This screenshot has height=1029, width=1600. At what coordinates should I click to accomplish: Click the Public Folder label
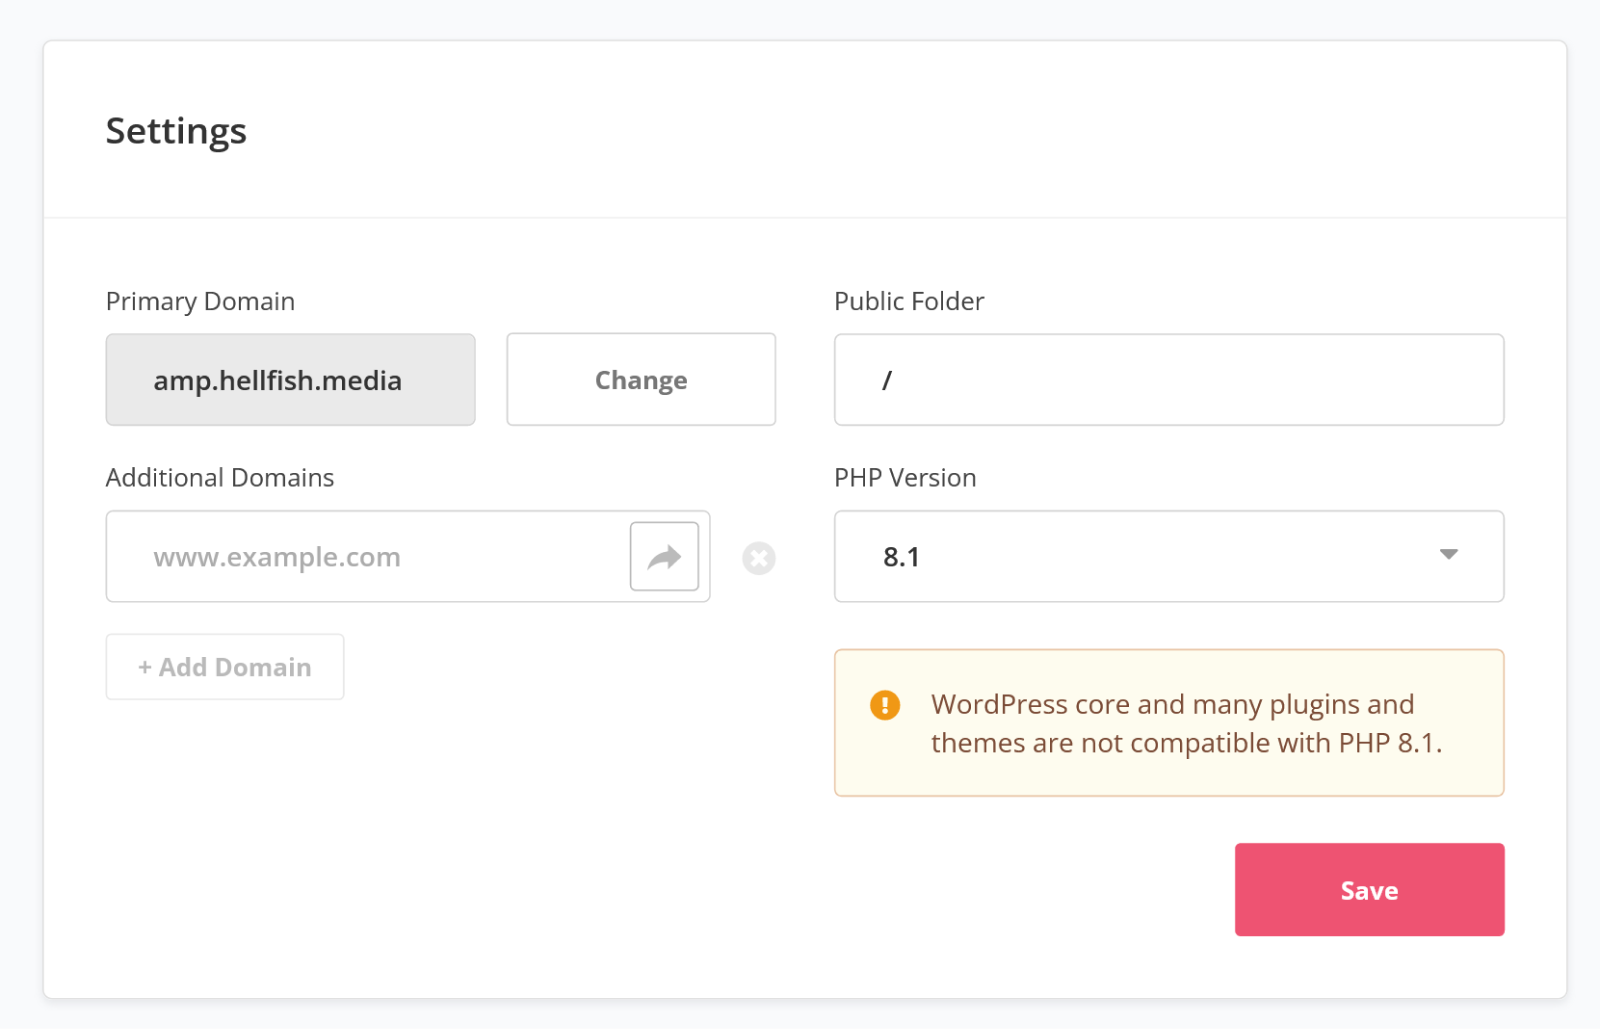(909, 301)
